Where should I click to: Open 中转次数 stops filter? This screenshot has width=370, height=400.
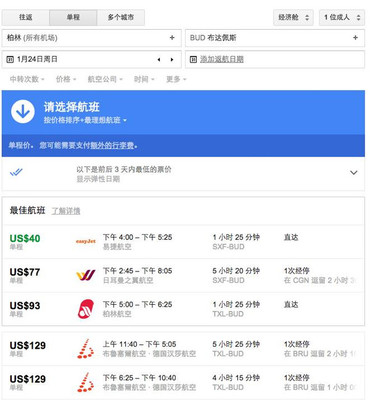[27, 79]
